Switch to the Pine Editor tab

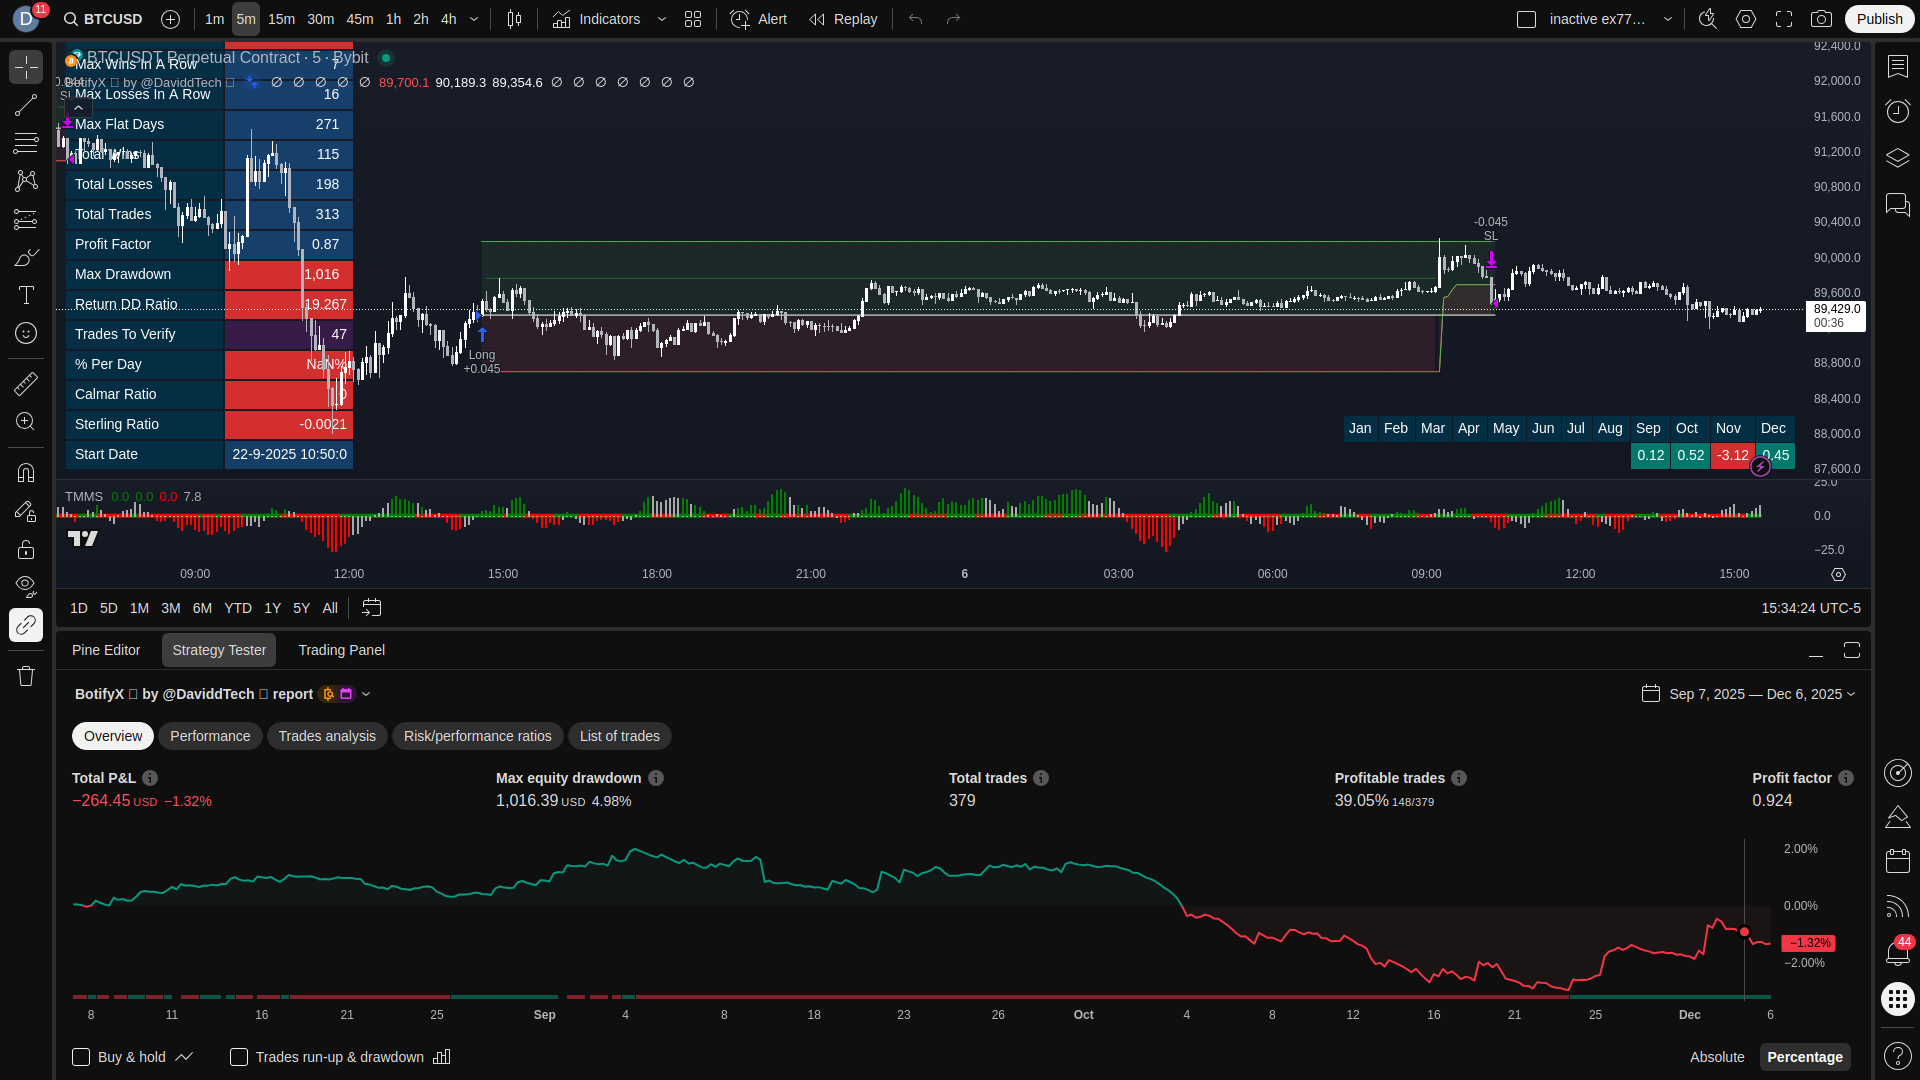(106, 650)
